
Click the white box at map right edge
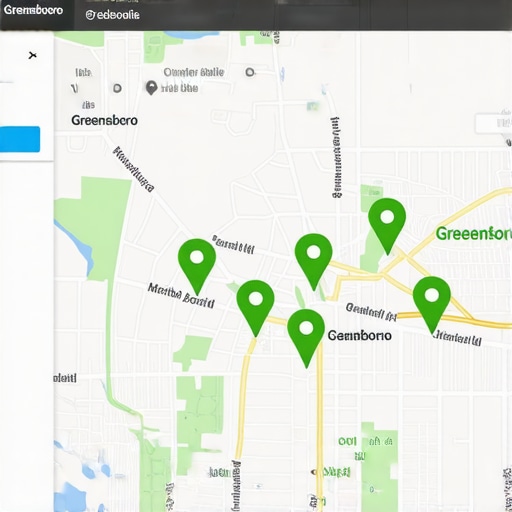point(493,123)
